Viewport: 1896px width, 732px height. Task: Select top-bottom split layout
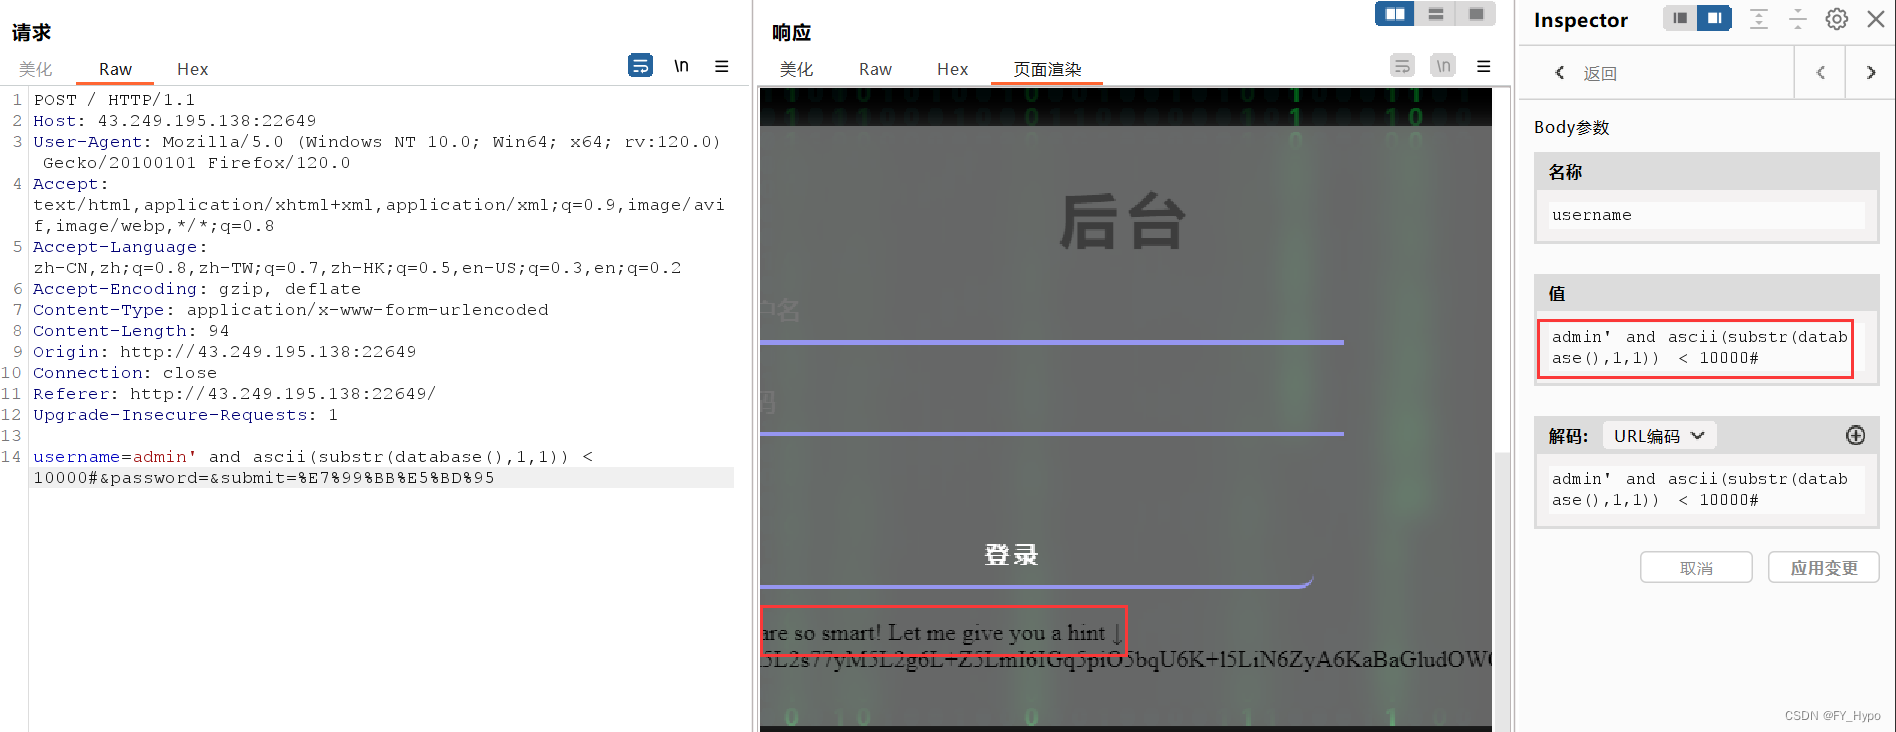(x=1435, y=14)
